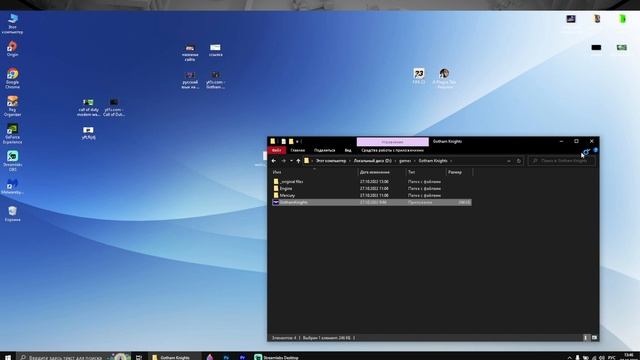Select the 'yt1s.com - Gotham...' desktop file
This screenshot has height=360, width=640.
point(215,80)
